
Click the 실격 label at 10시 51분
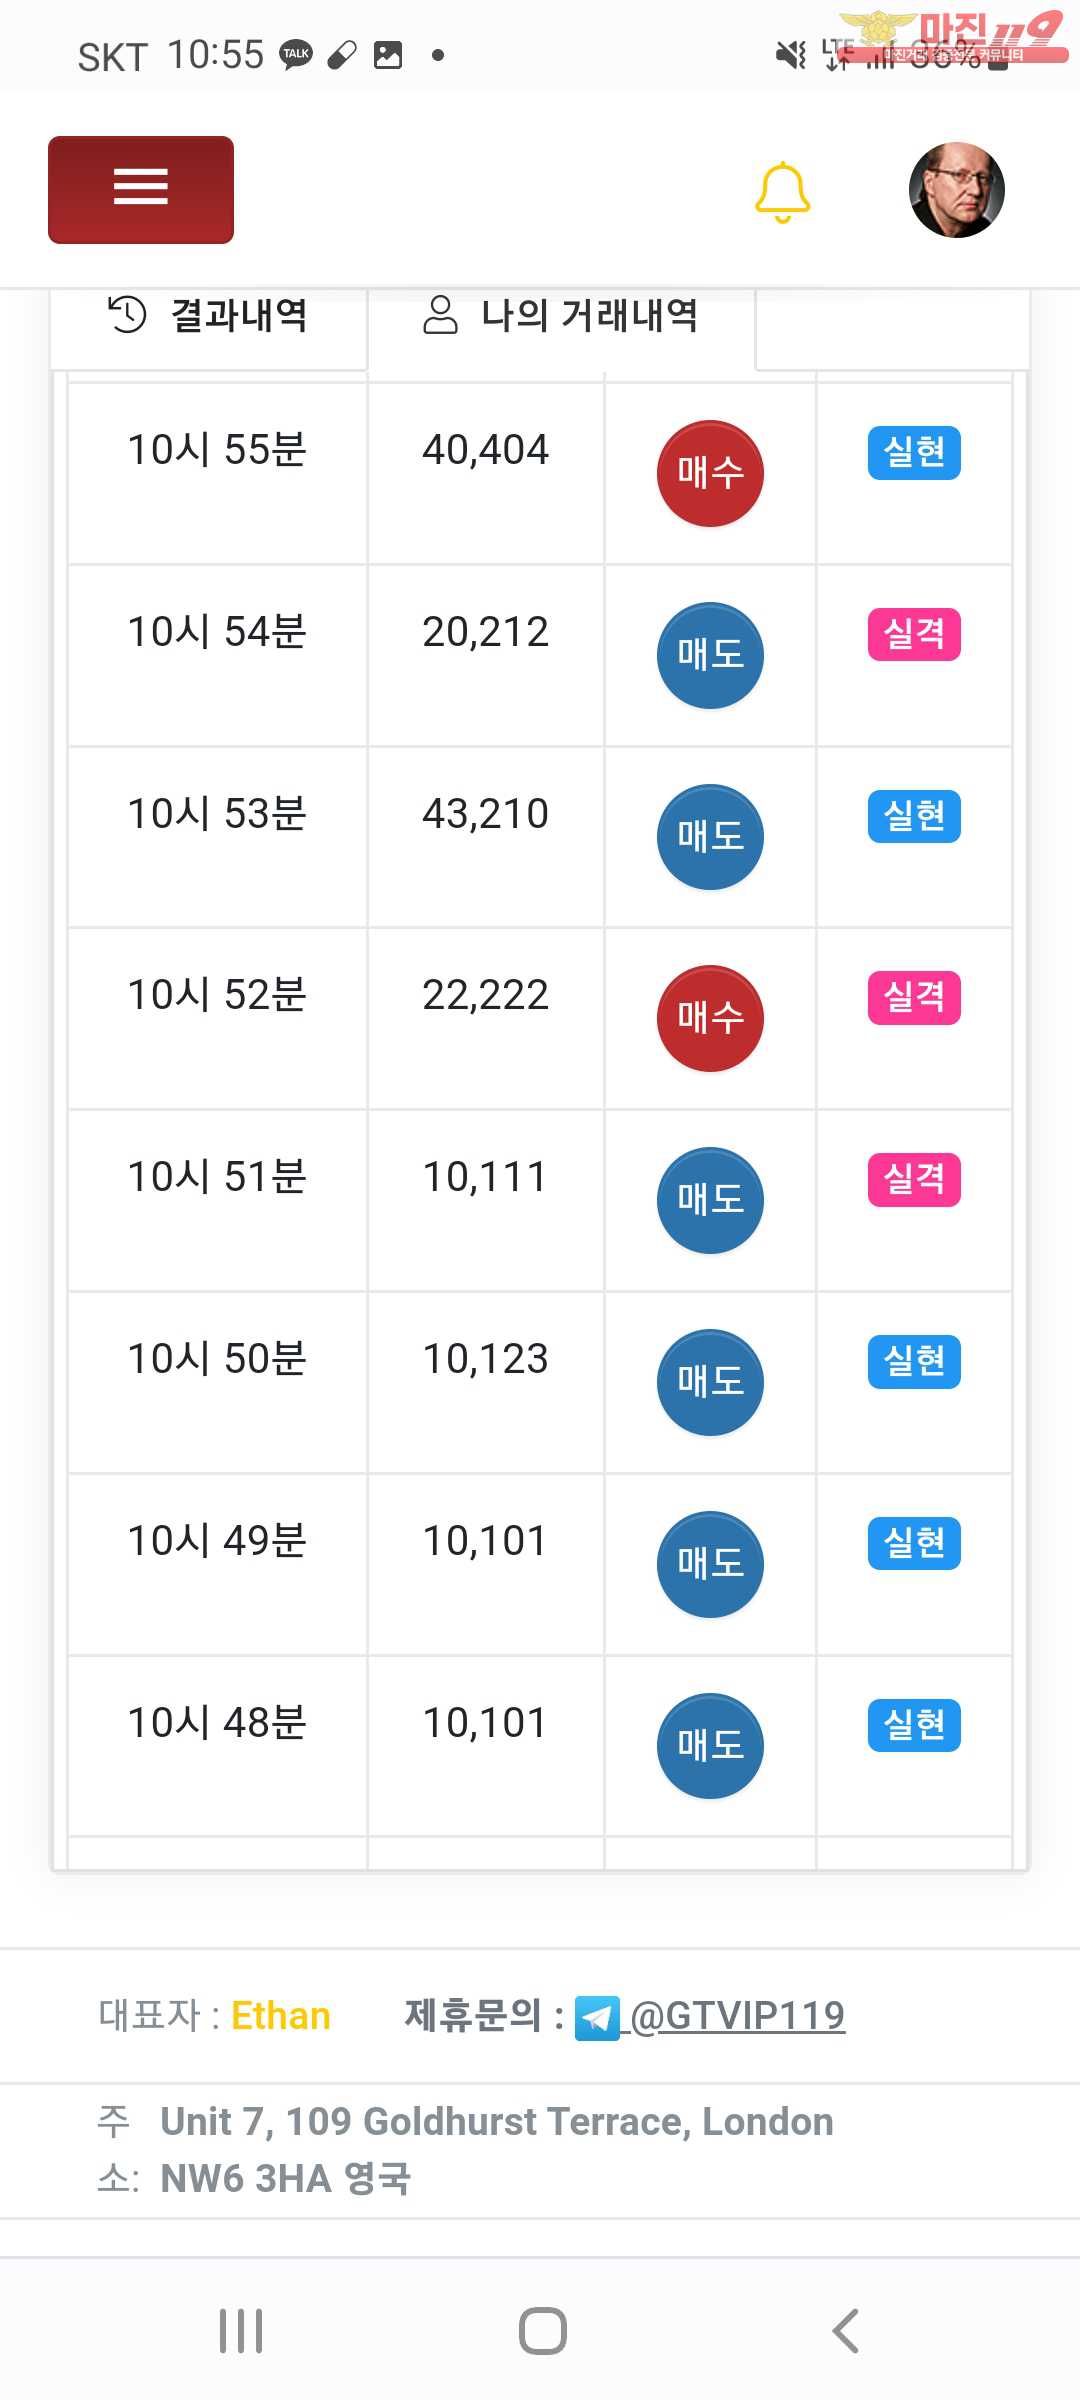pyautogui.click(x=914, y=1180)
